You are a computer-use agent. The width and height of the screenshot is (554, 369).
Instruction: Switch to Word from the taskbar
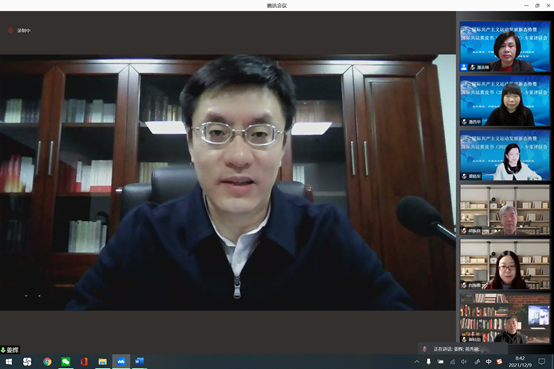tap(139, 362)
